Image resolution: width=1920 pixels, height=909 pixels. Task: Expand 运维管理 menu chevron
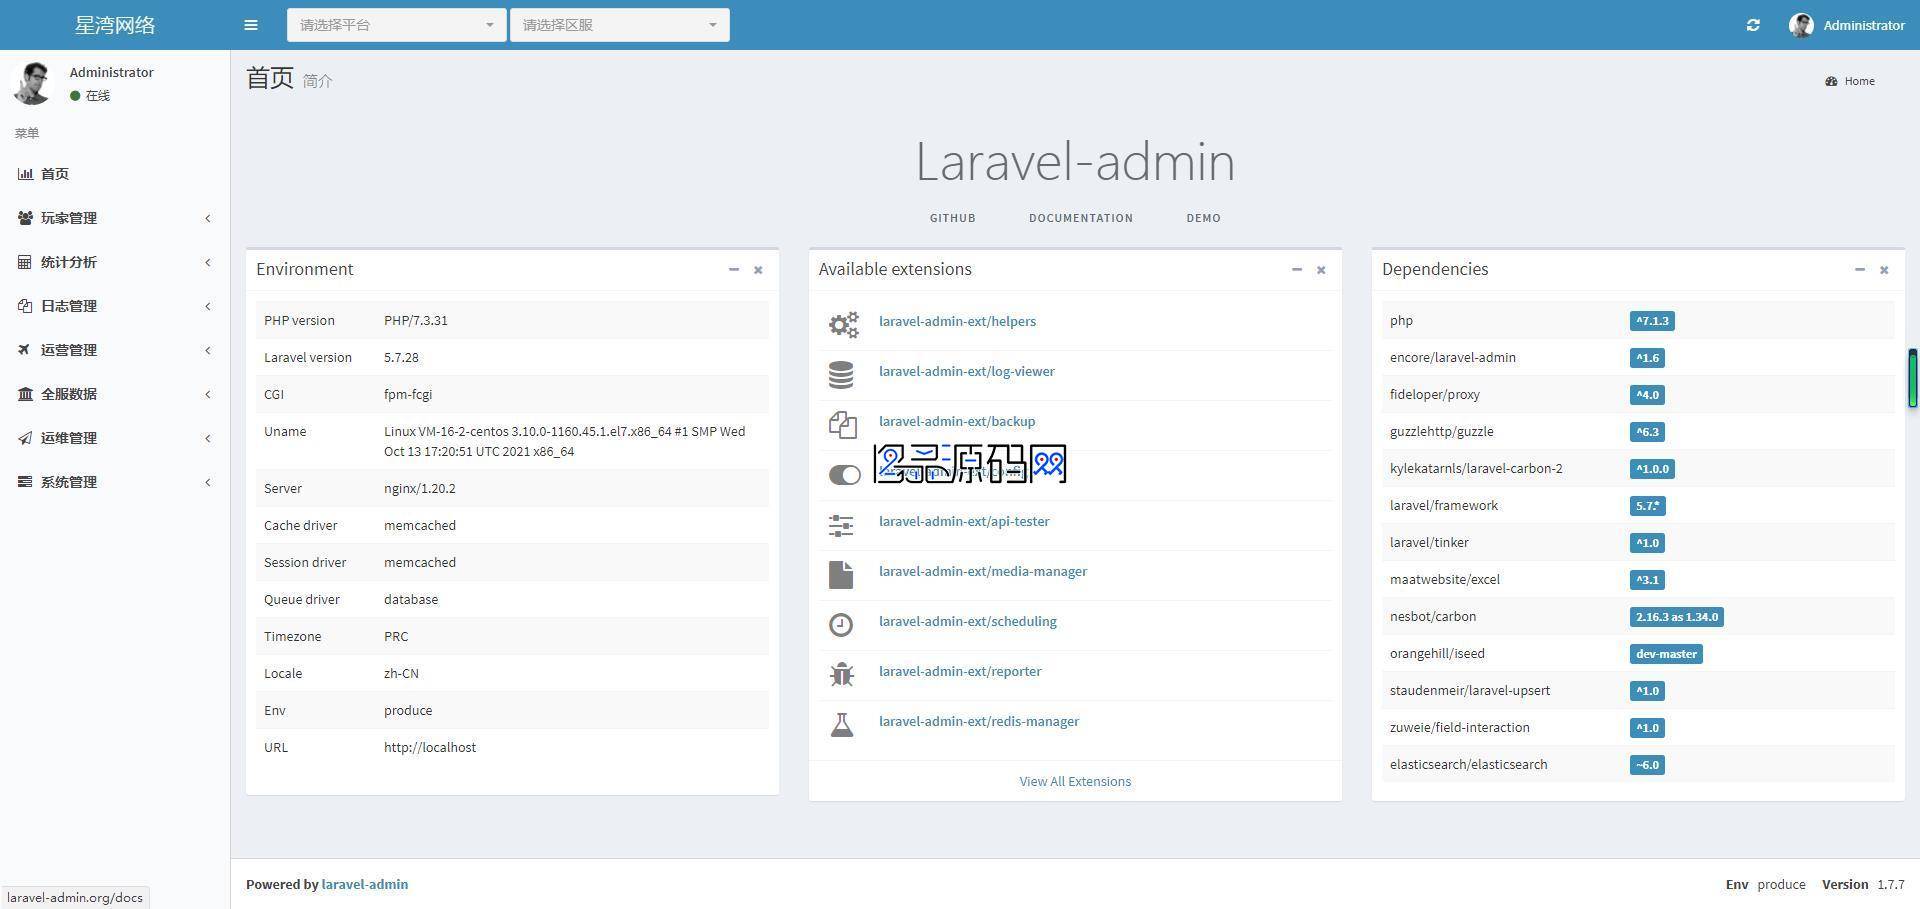coord(208,438)
